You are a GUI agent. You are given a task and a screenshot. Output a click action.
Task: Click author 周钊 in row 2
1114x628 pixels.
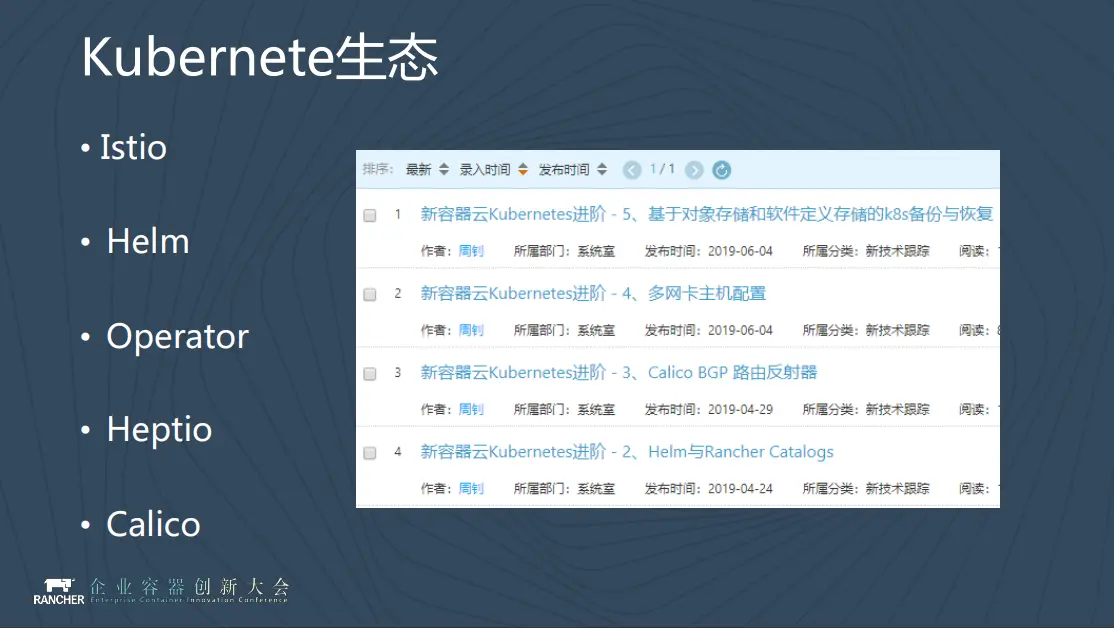tap(471, 330)
